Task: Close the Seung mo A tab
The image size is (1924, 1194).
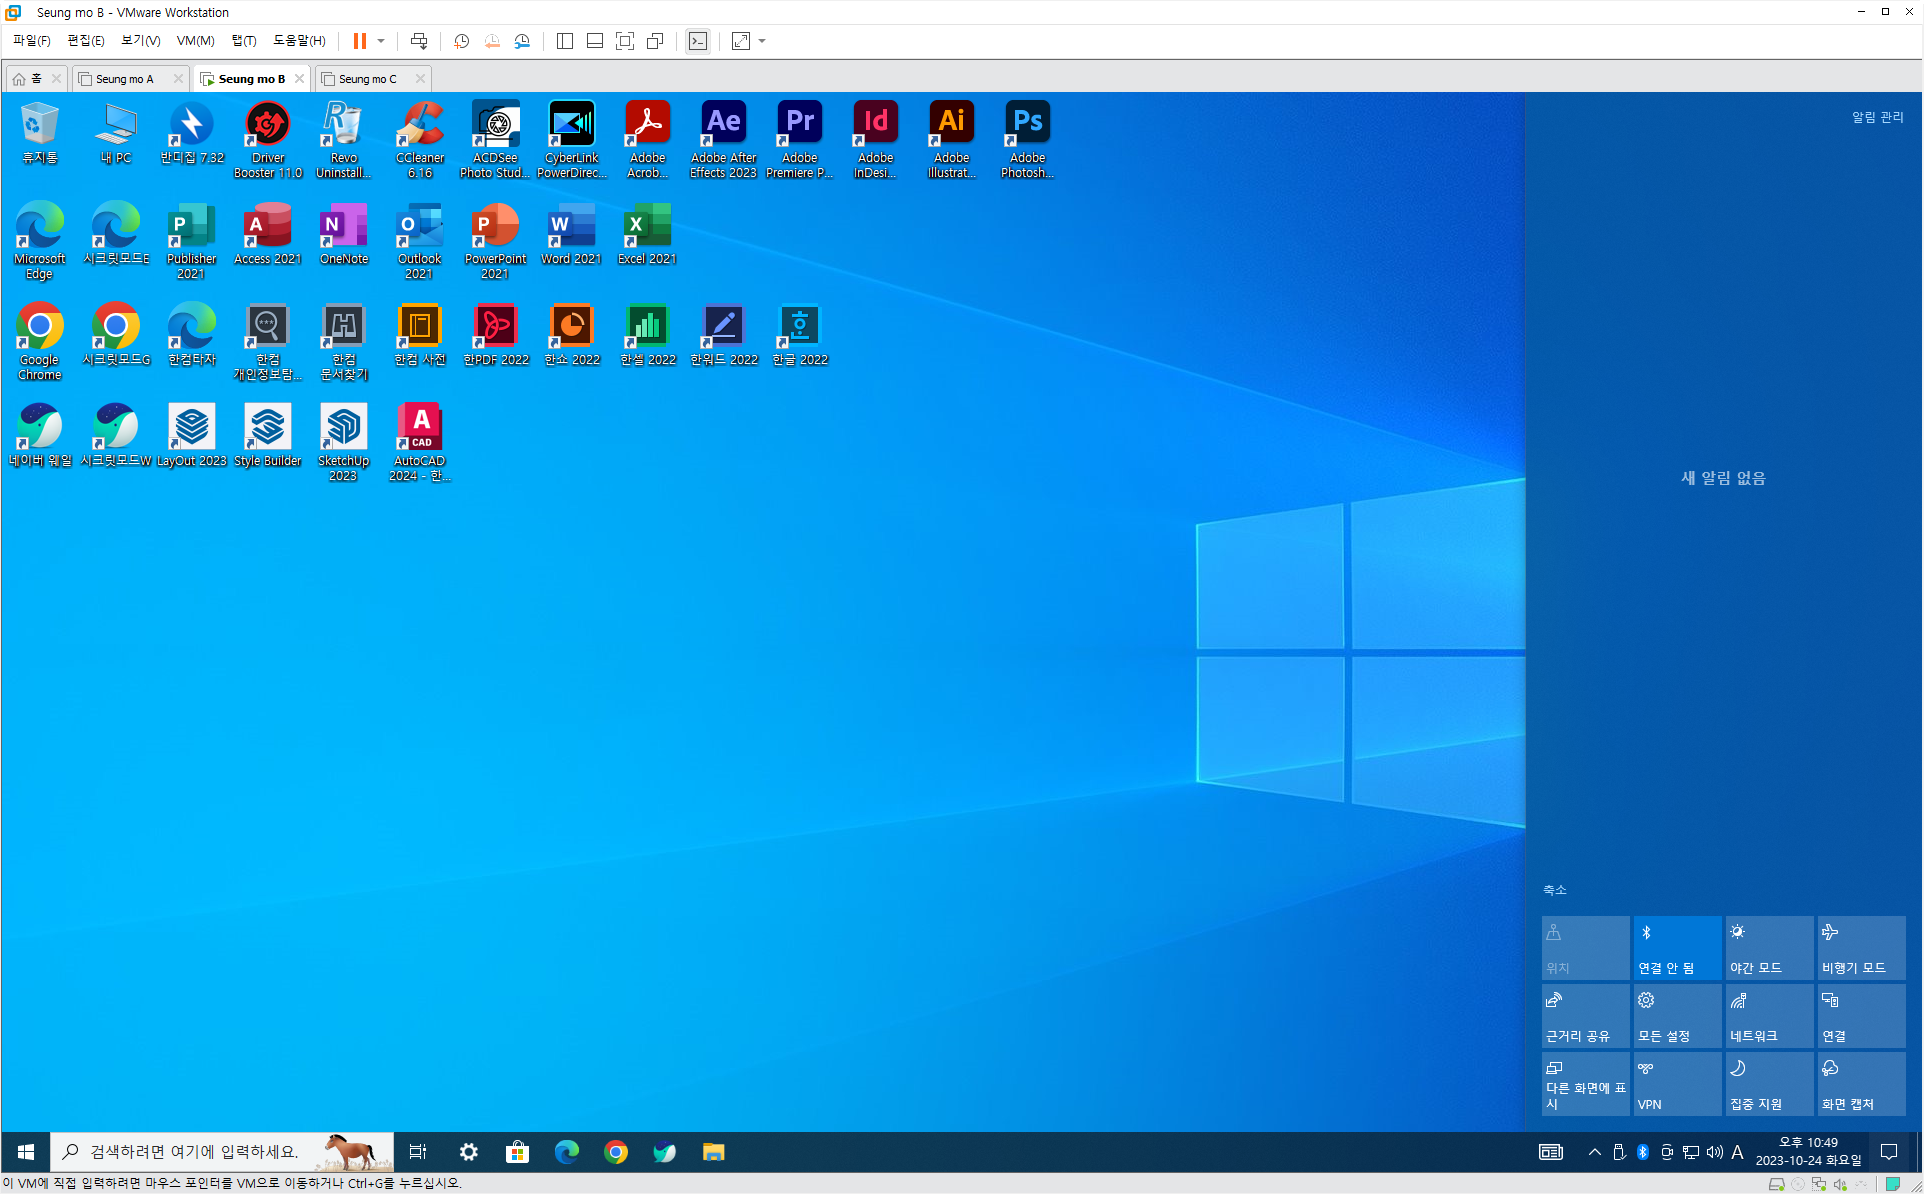Action: click(x=178, y=79)
